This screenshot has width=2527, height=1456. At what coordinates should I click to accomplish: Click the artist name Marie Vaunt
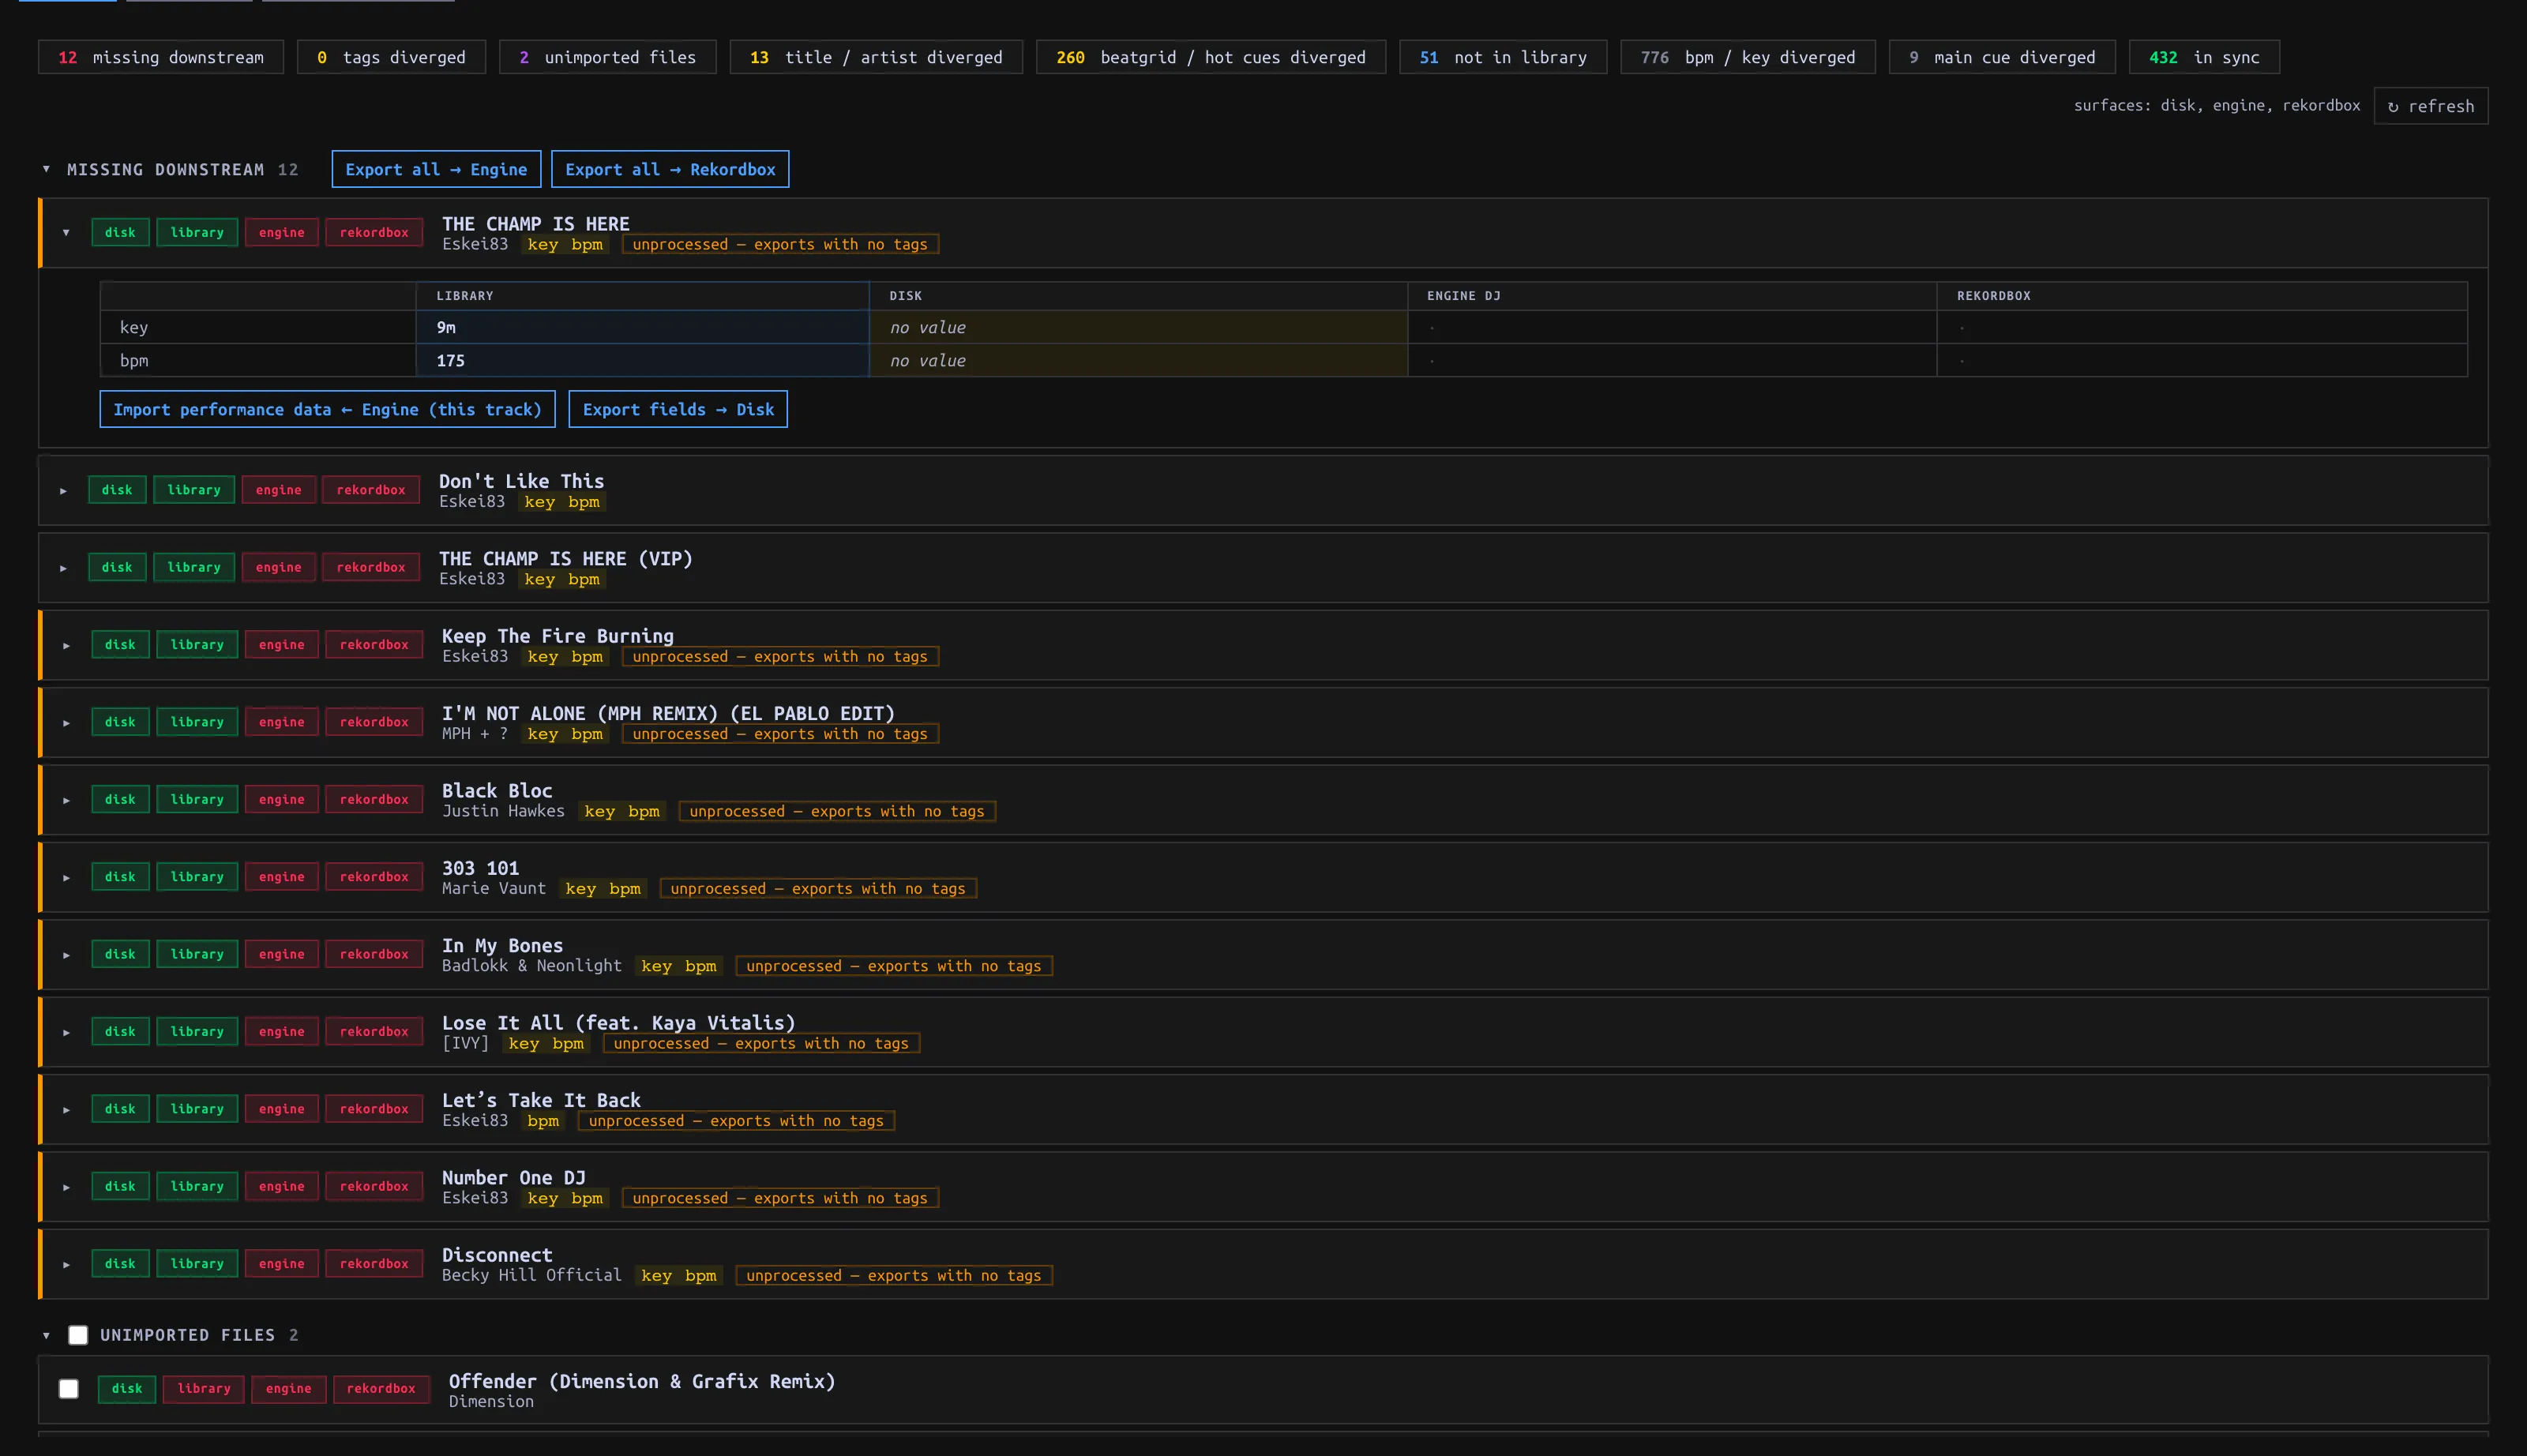[494, 888]
